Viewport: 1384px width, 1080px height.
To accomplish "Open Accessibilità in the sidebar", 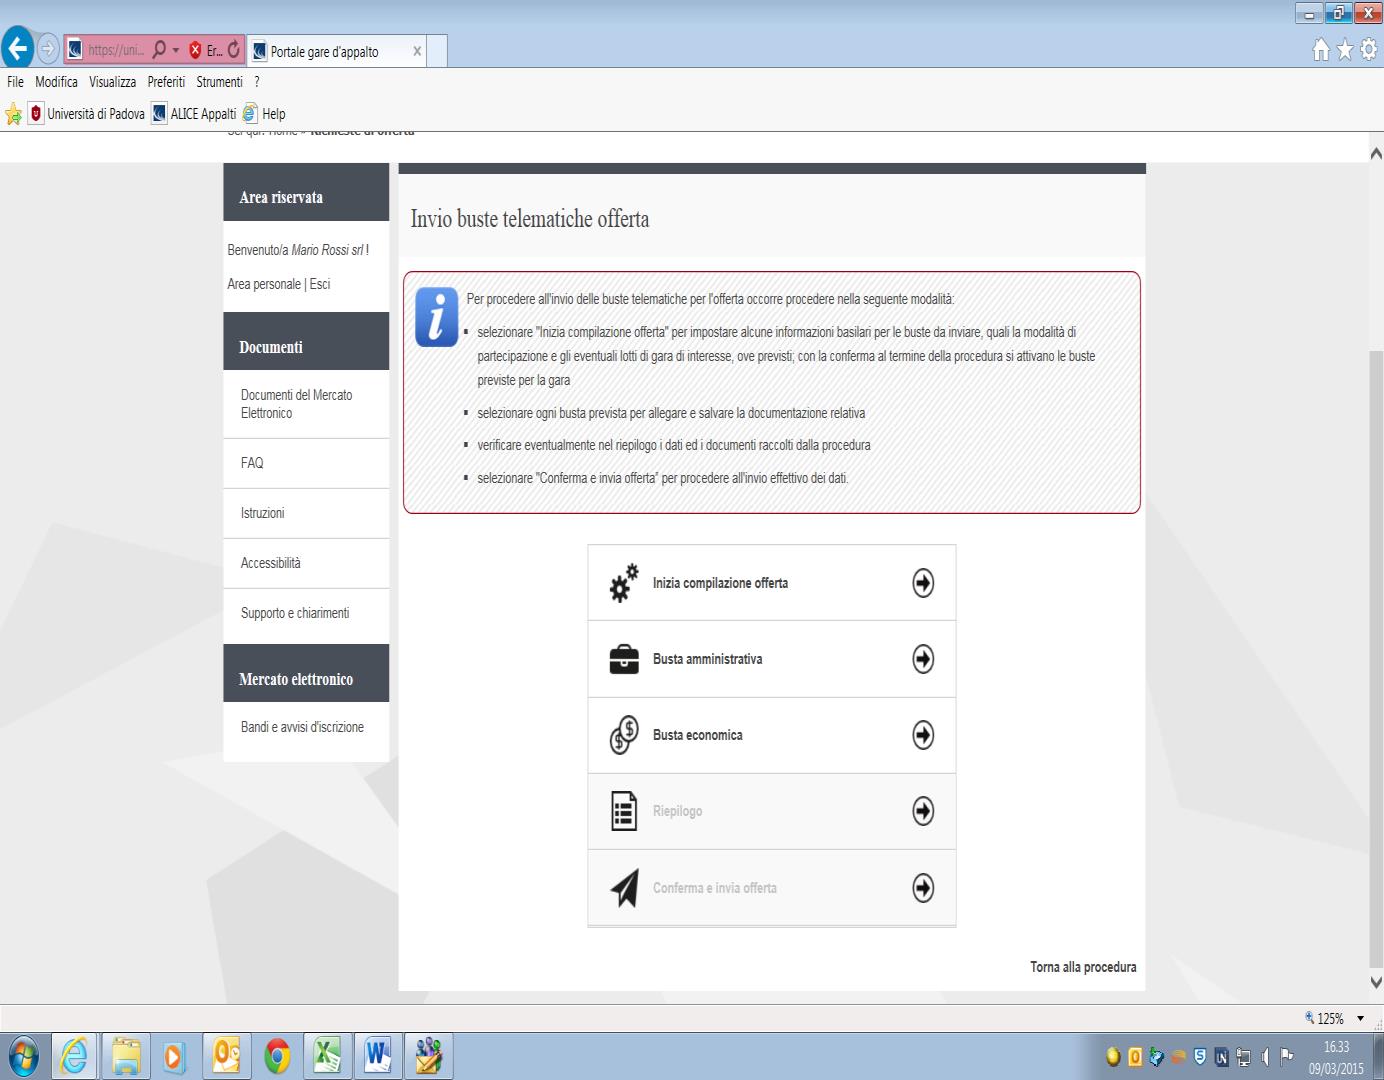I will (270, 563).
